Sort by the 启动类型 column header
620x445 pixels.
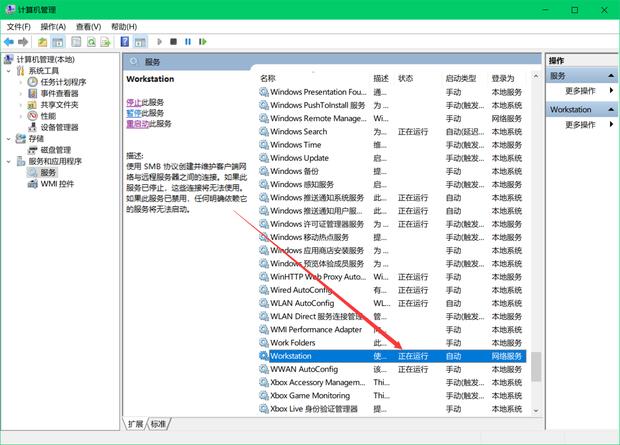pyautogui.click(x=461, y=78)
